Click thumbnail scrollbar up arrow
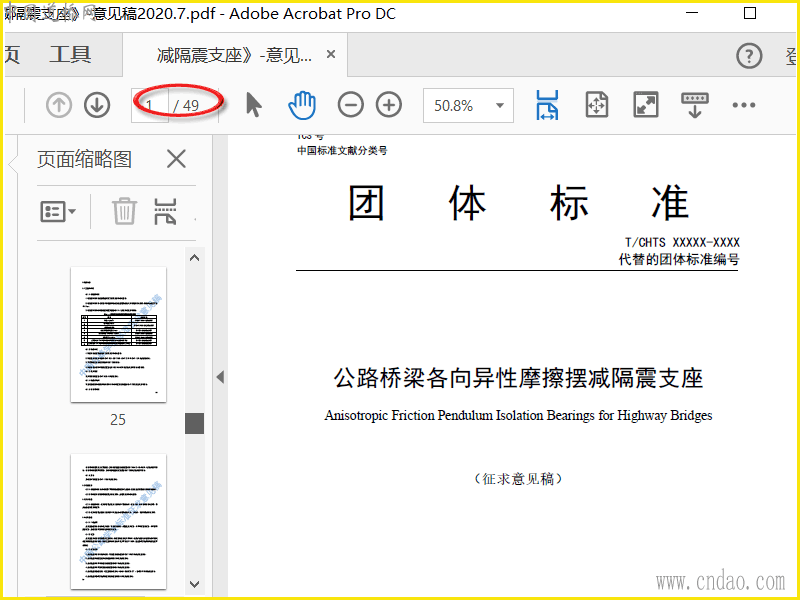800x600 pixels. click(x=194, y=258)
